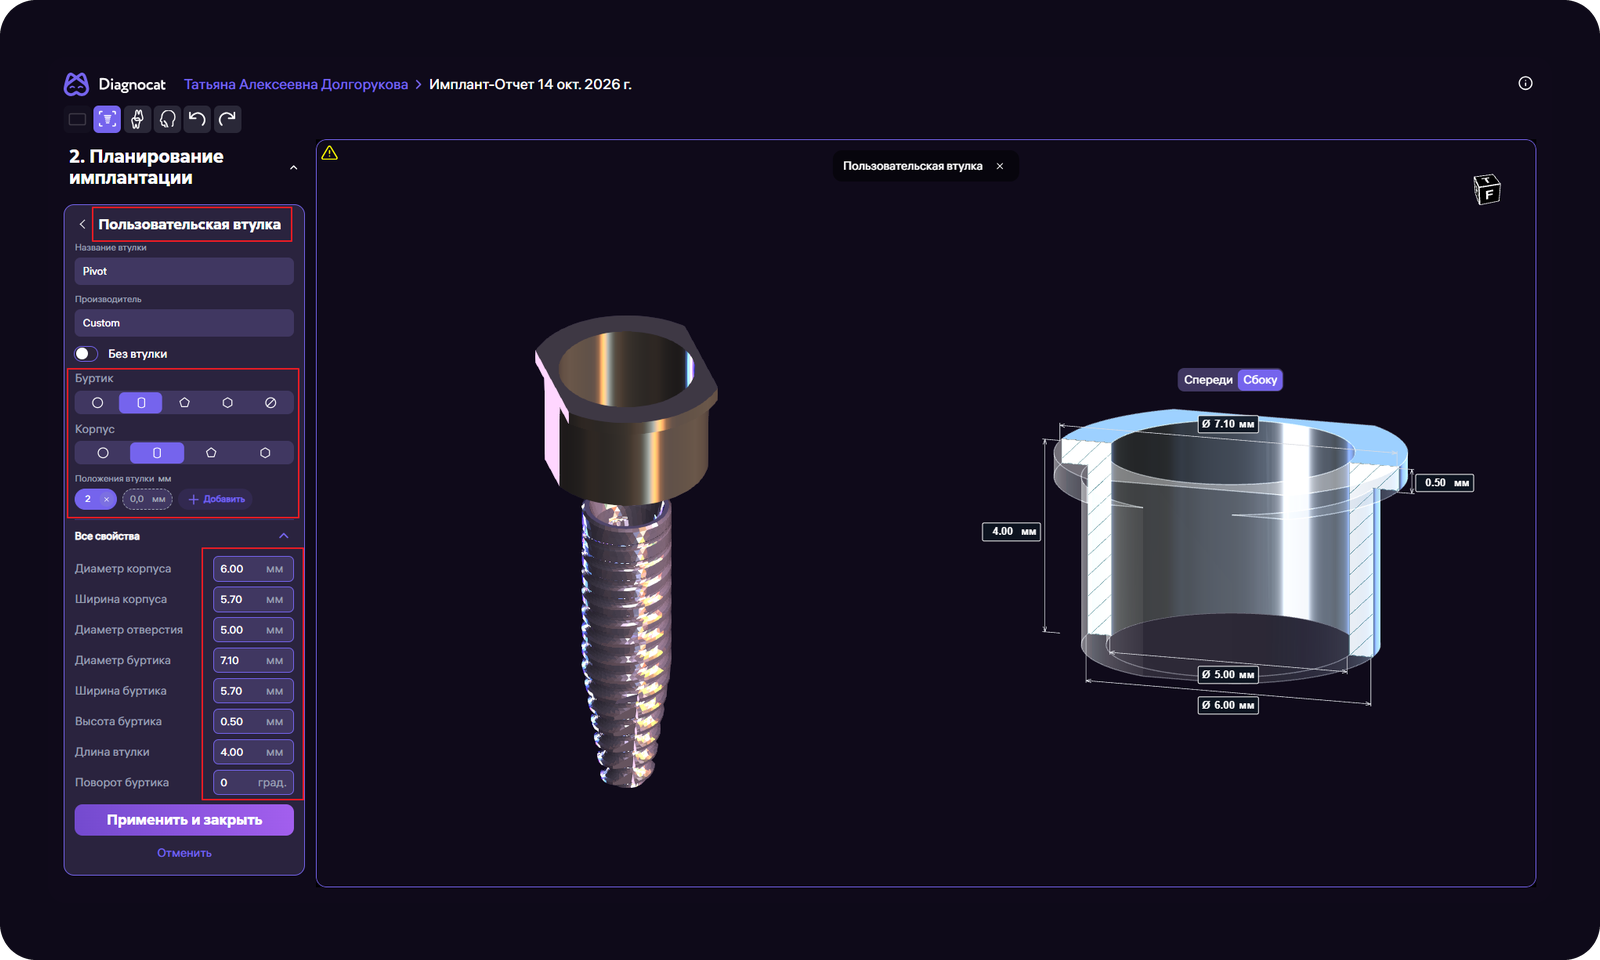
Task: Open the info icon at top right
Action: (x=1525, y=83)
